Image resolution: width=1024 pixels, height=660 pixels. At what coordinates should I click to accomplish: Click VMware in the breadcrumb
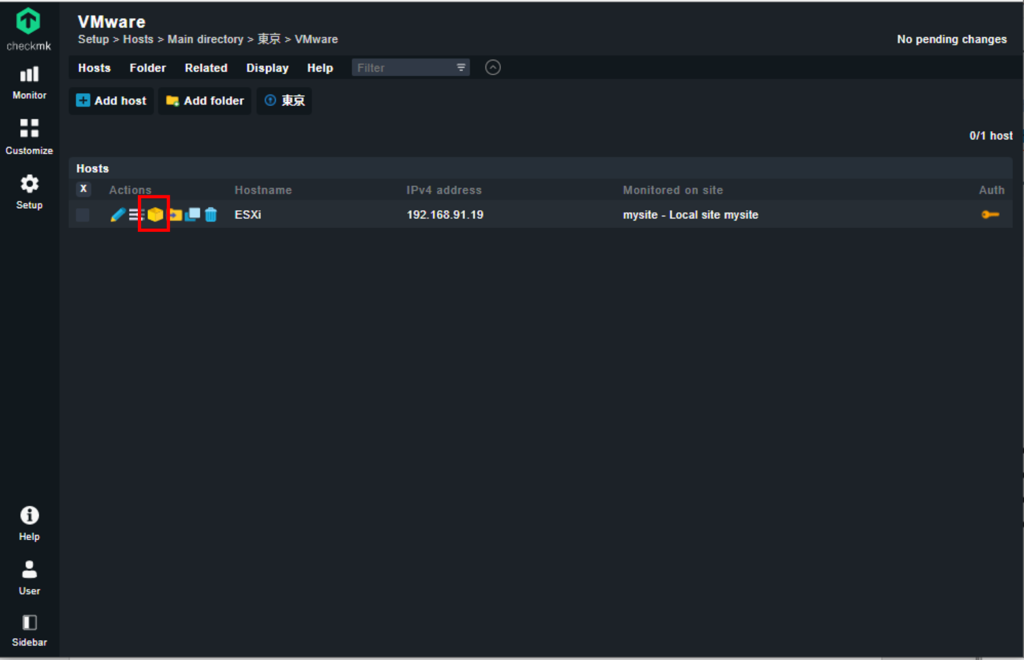click(x=316, y=39)
